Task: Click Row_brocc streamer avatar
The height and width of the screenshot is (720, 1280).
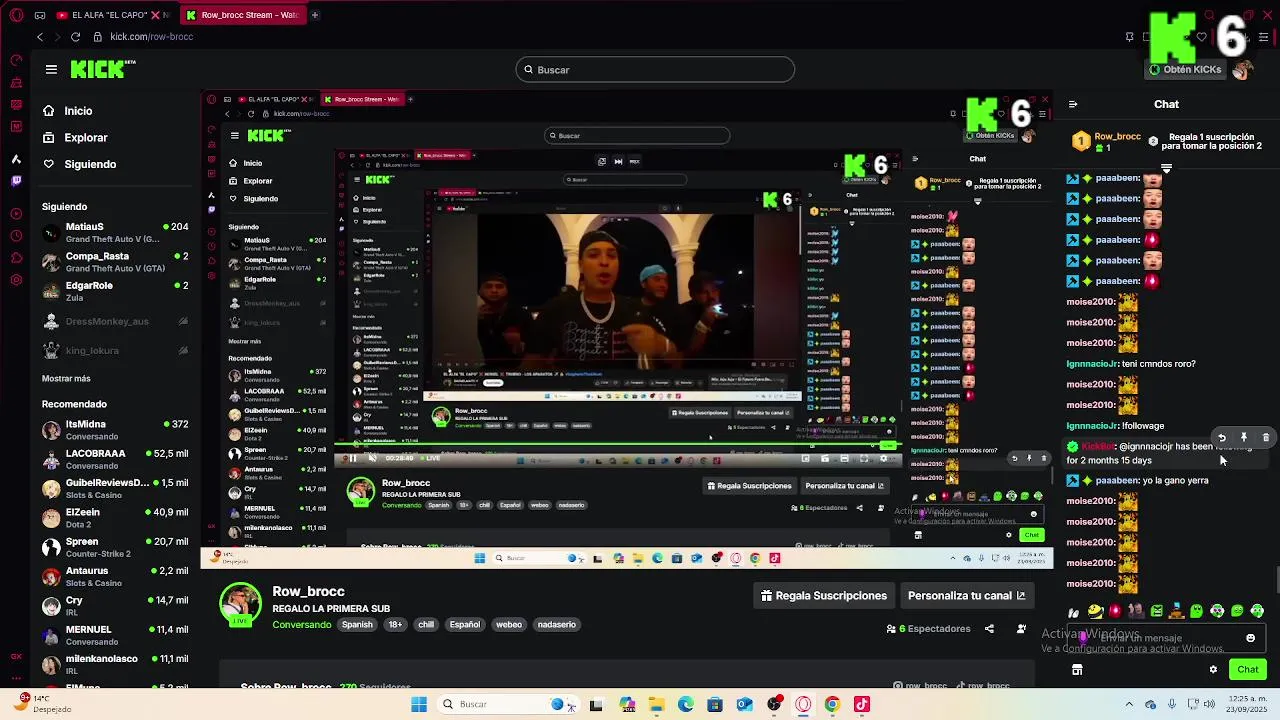Action: click(x=240, y=604)
